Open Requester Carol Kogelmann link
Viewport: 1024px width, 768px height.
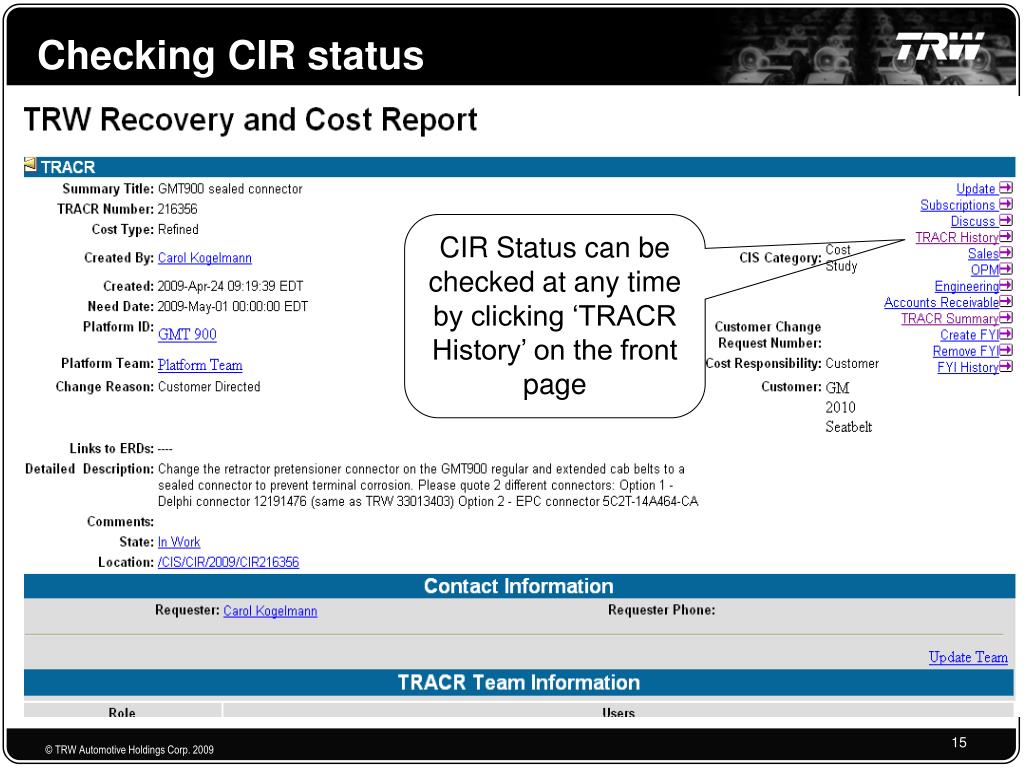point(270,611)
